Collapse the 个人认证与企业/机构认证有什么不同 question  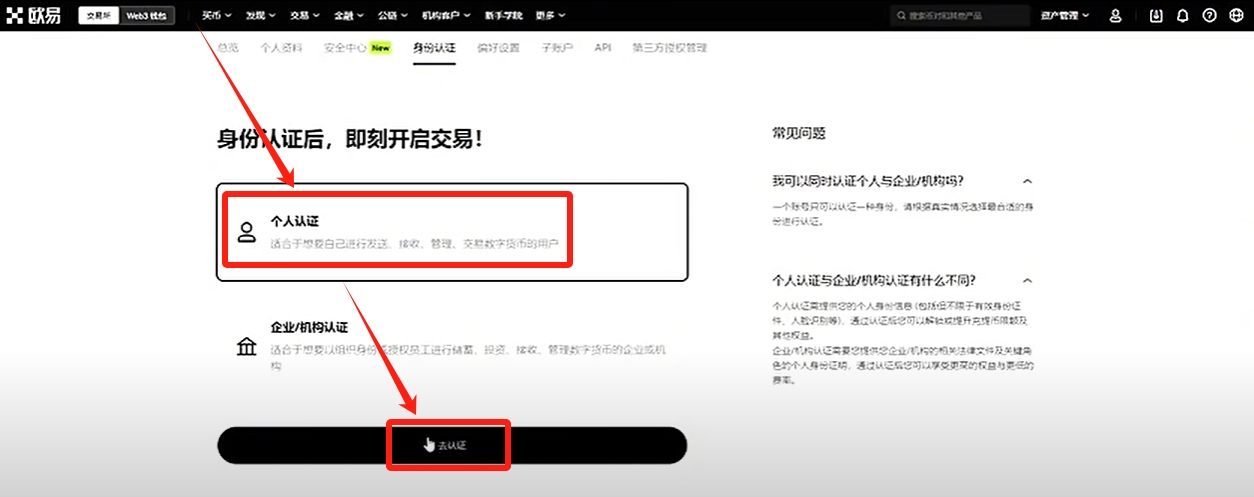pyautogui.click(x=1027, y=281)
